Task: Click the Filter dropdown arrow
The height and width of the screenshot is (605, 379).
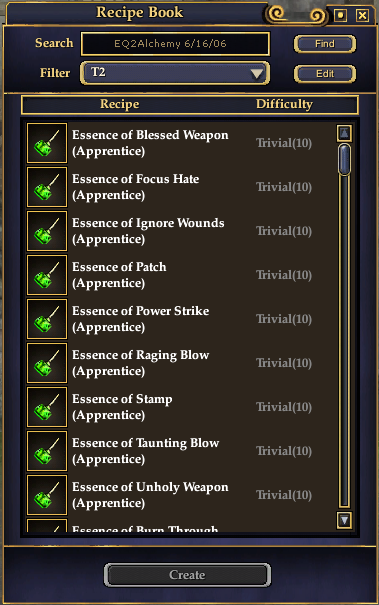Action: 257,73
